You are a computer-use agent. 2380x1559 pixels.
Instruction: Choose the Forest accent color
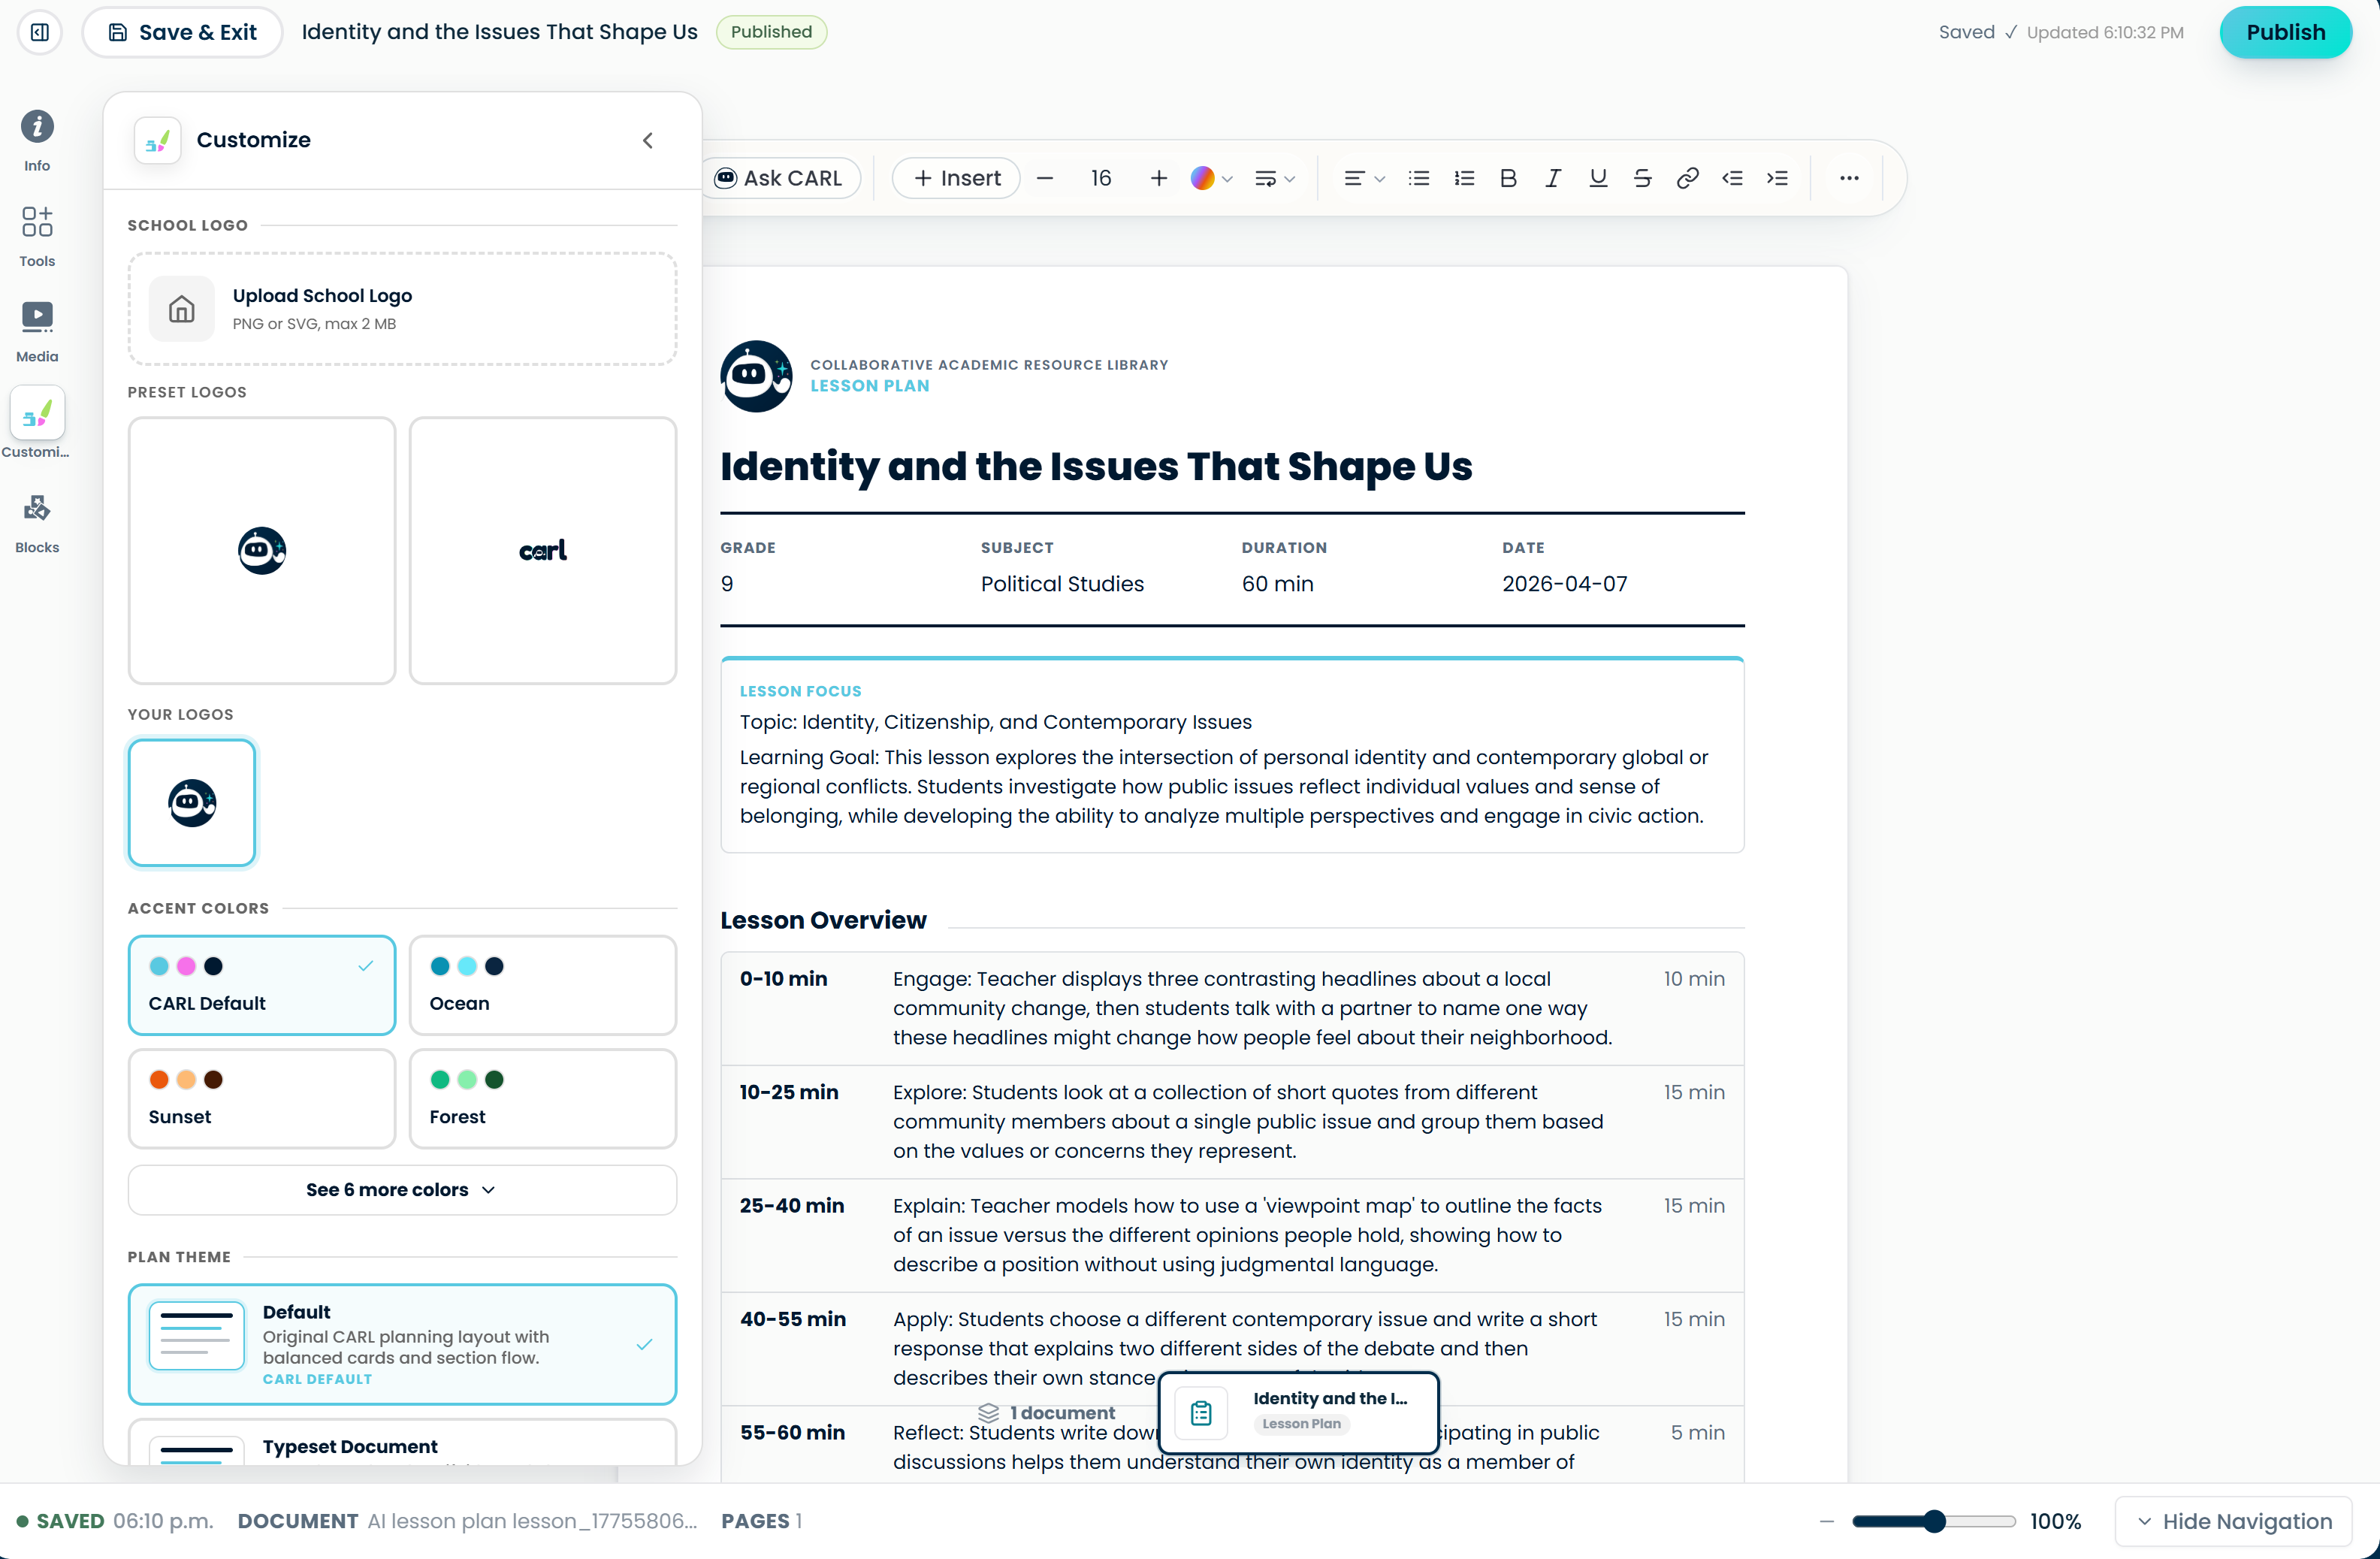[x=543, y=1098]
